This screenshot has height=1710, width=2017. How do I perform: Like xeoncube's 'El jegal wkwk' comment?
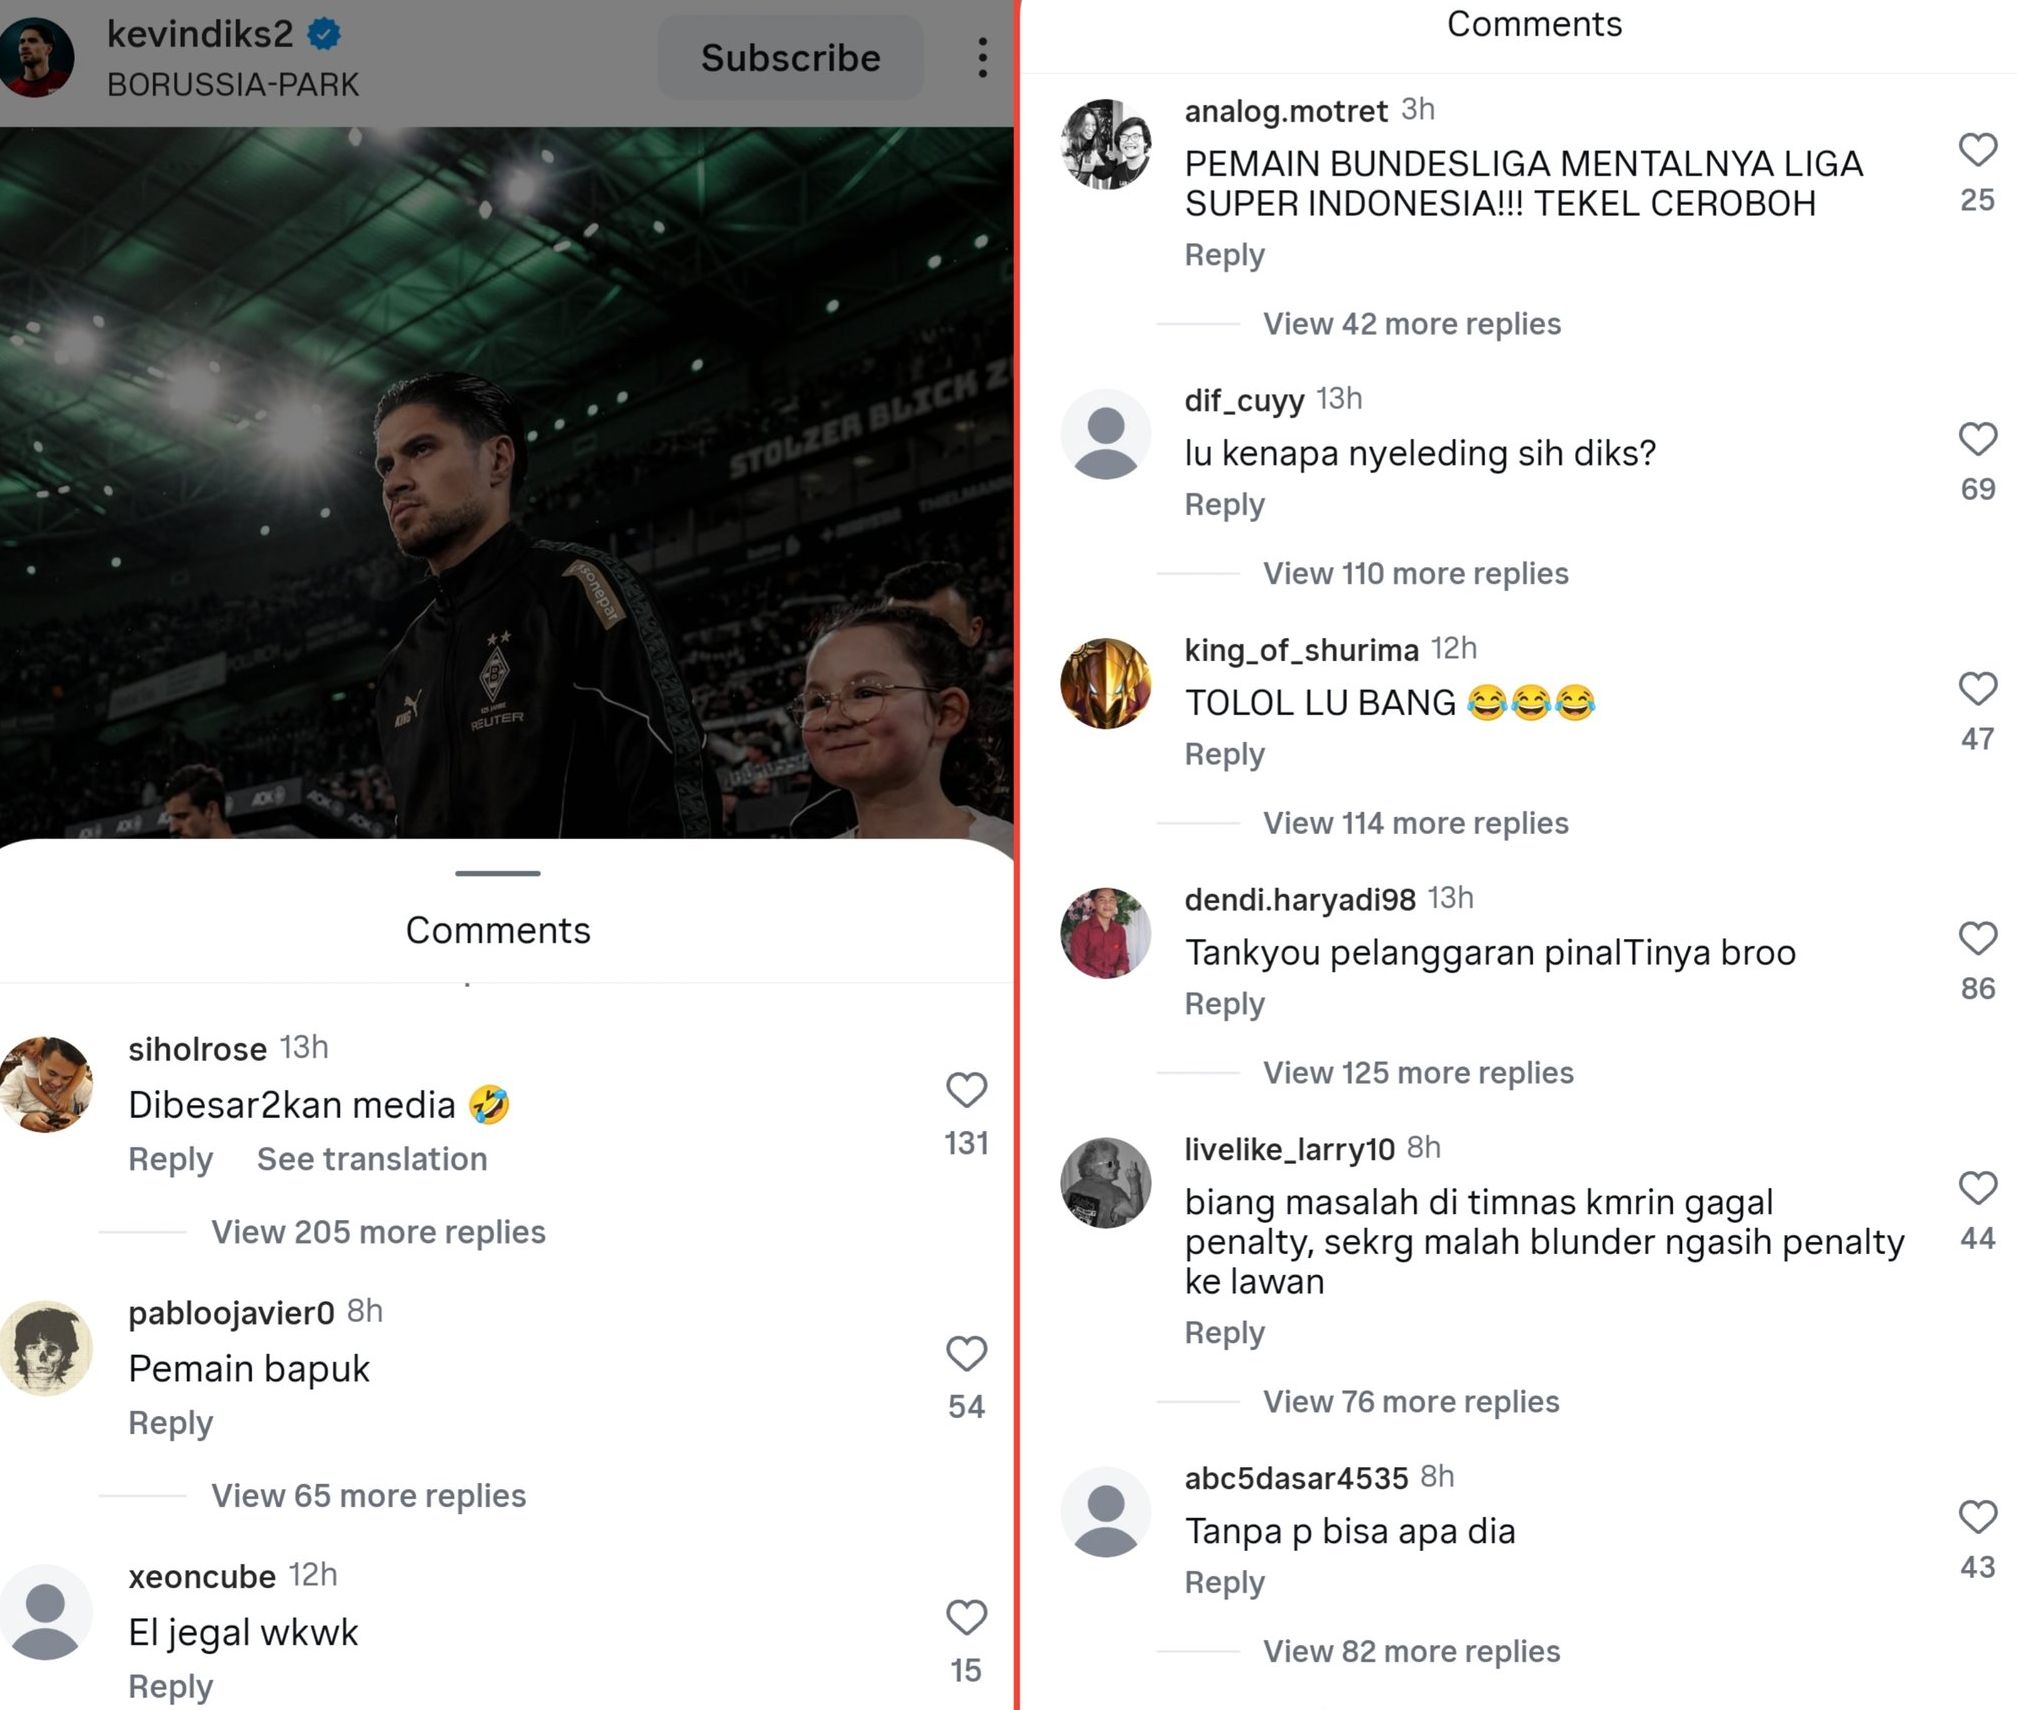[x=966, y=1617]
